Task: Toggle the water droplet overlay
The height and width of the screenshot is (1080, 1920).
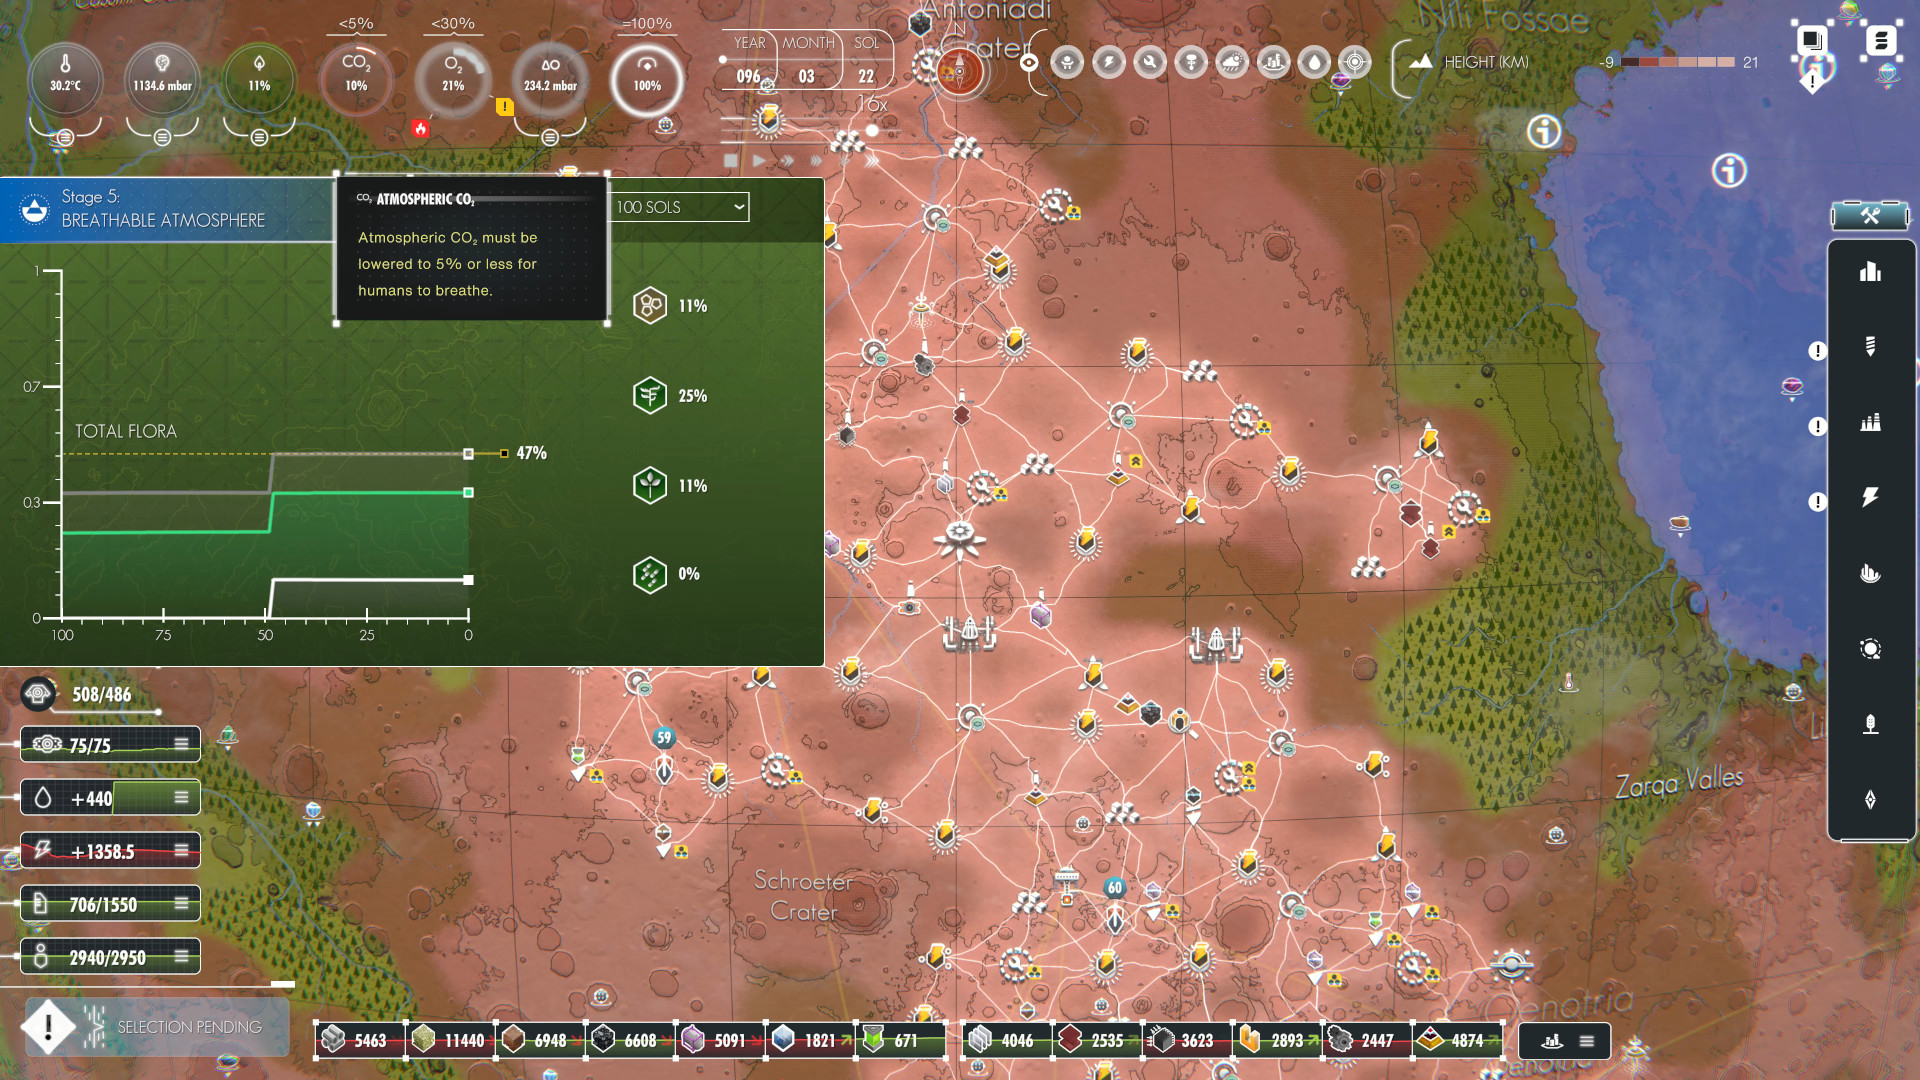Action: tap(1314, 62)
